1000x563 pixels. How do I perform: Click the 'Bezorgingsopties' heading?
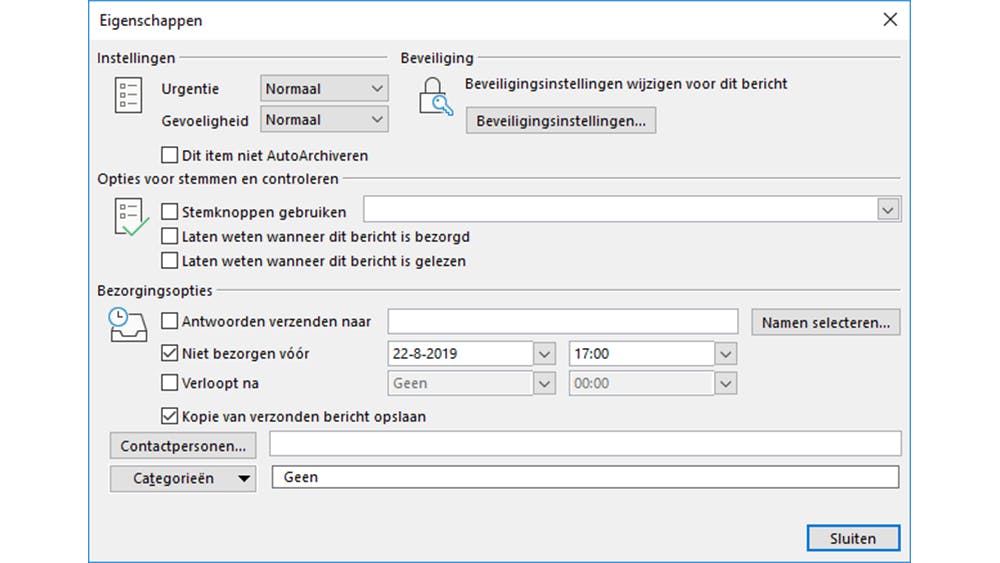click(154, 290)
